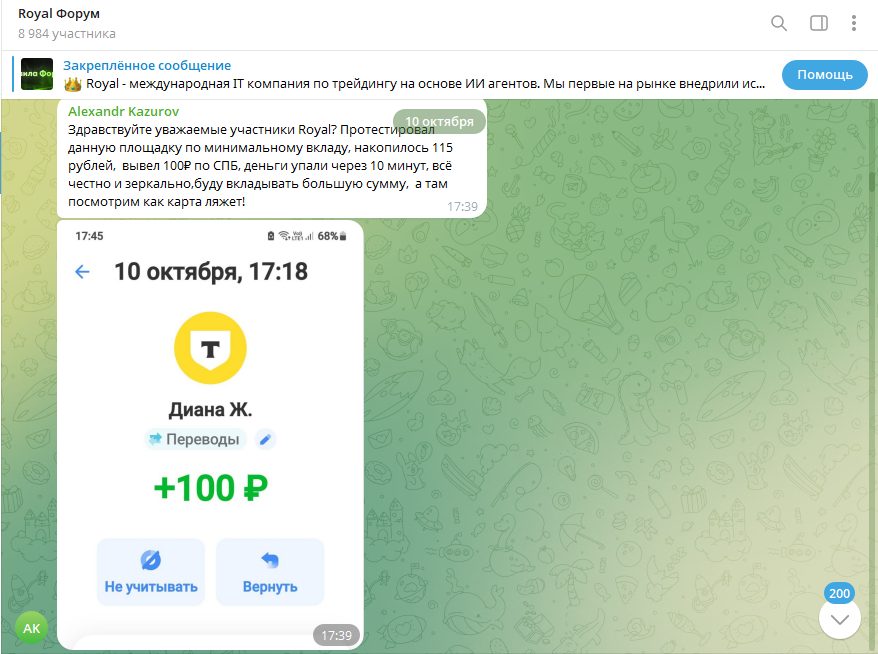Click the 17:45 clock in phone screenshot
Image resolution: width=878 pixels, height=654 pixels.
tap(89, 236)
